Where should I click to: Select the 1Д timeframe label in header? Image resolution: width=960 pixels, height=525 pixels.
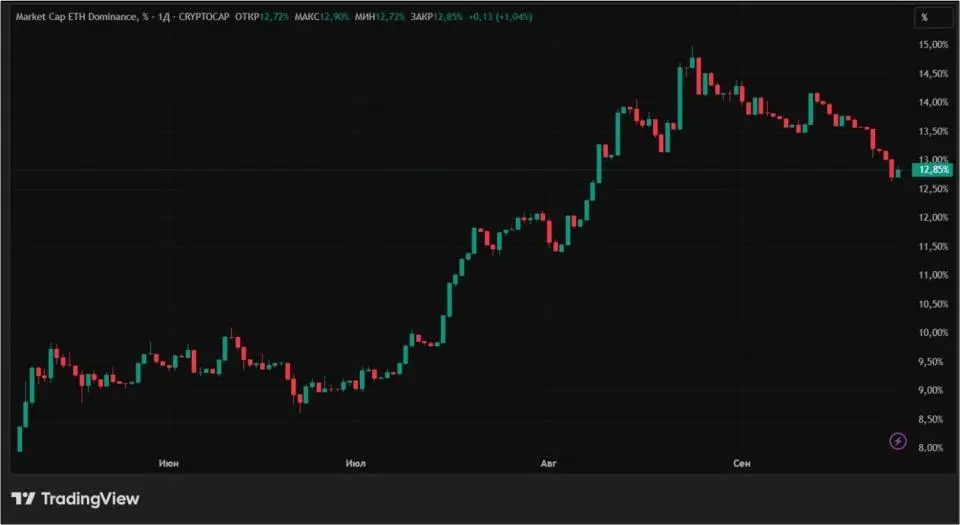click(164, 17)
